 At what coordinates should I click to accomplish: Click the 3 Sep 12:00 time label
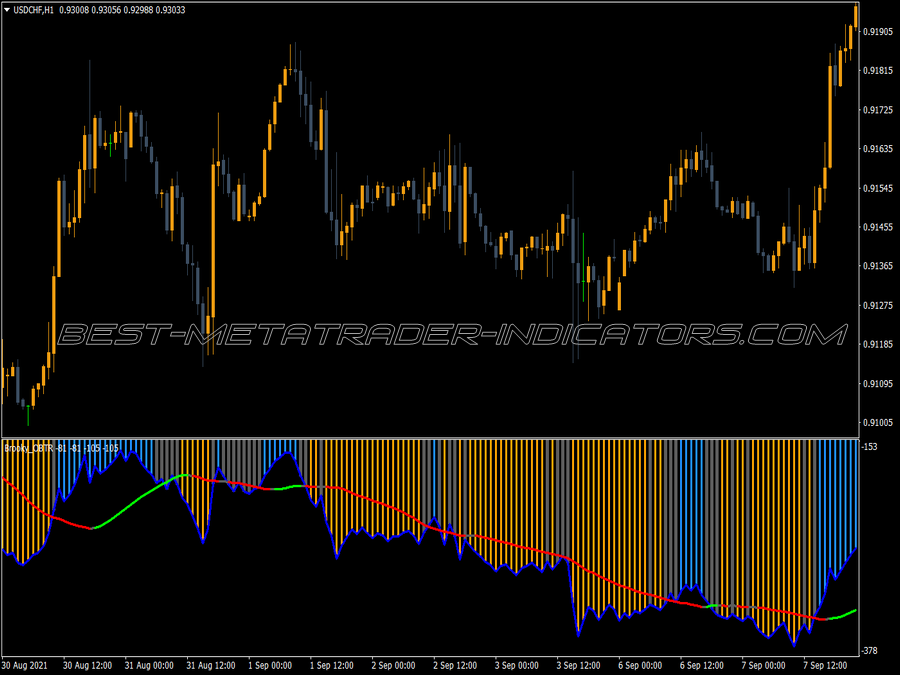(x=579, y=666)
